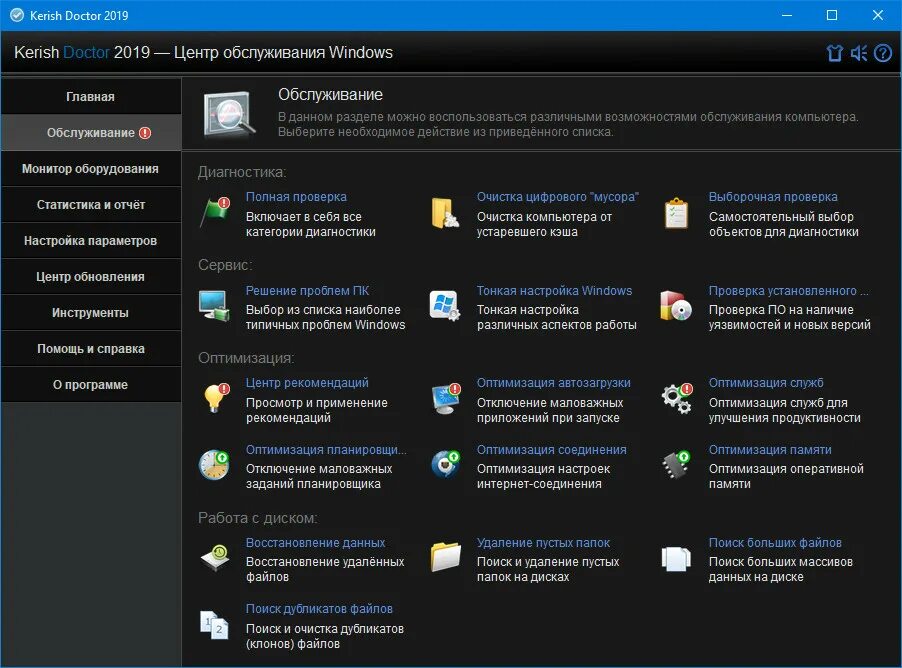Click the section heading "Диагностика:"
Screen dimensions: 902x668
(242, 172)
